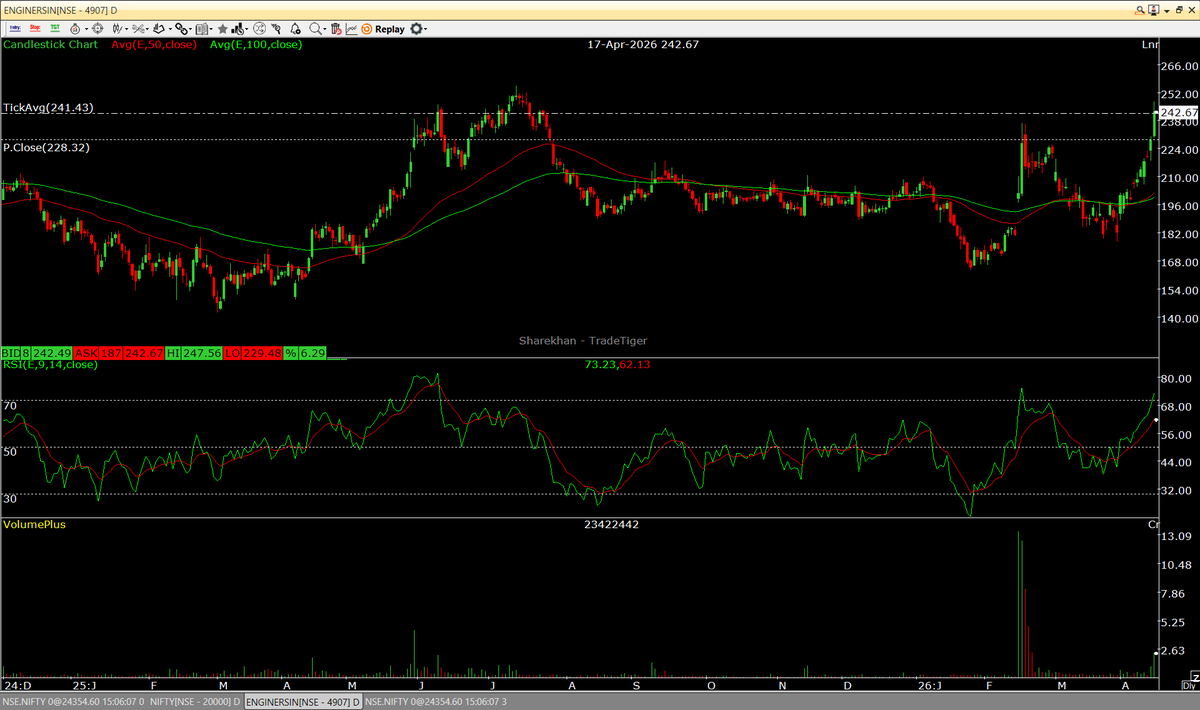Click the LO value 229.48 cell
Image resolution: width=1200 pixels, height=710 pixels.
click(261, 353)
